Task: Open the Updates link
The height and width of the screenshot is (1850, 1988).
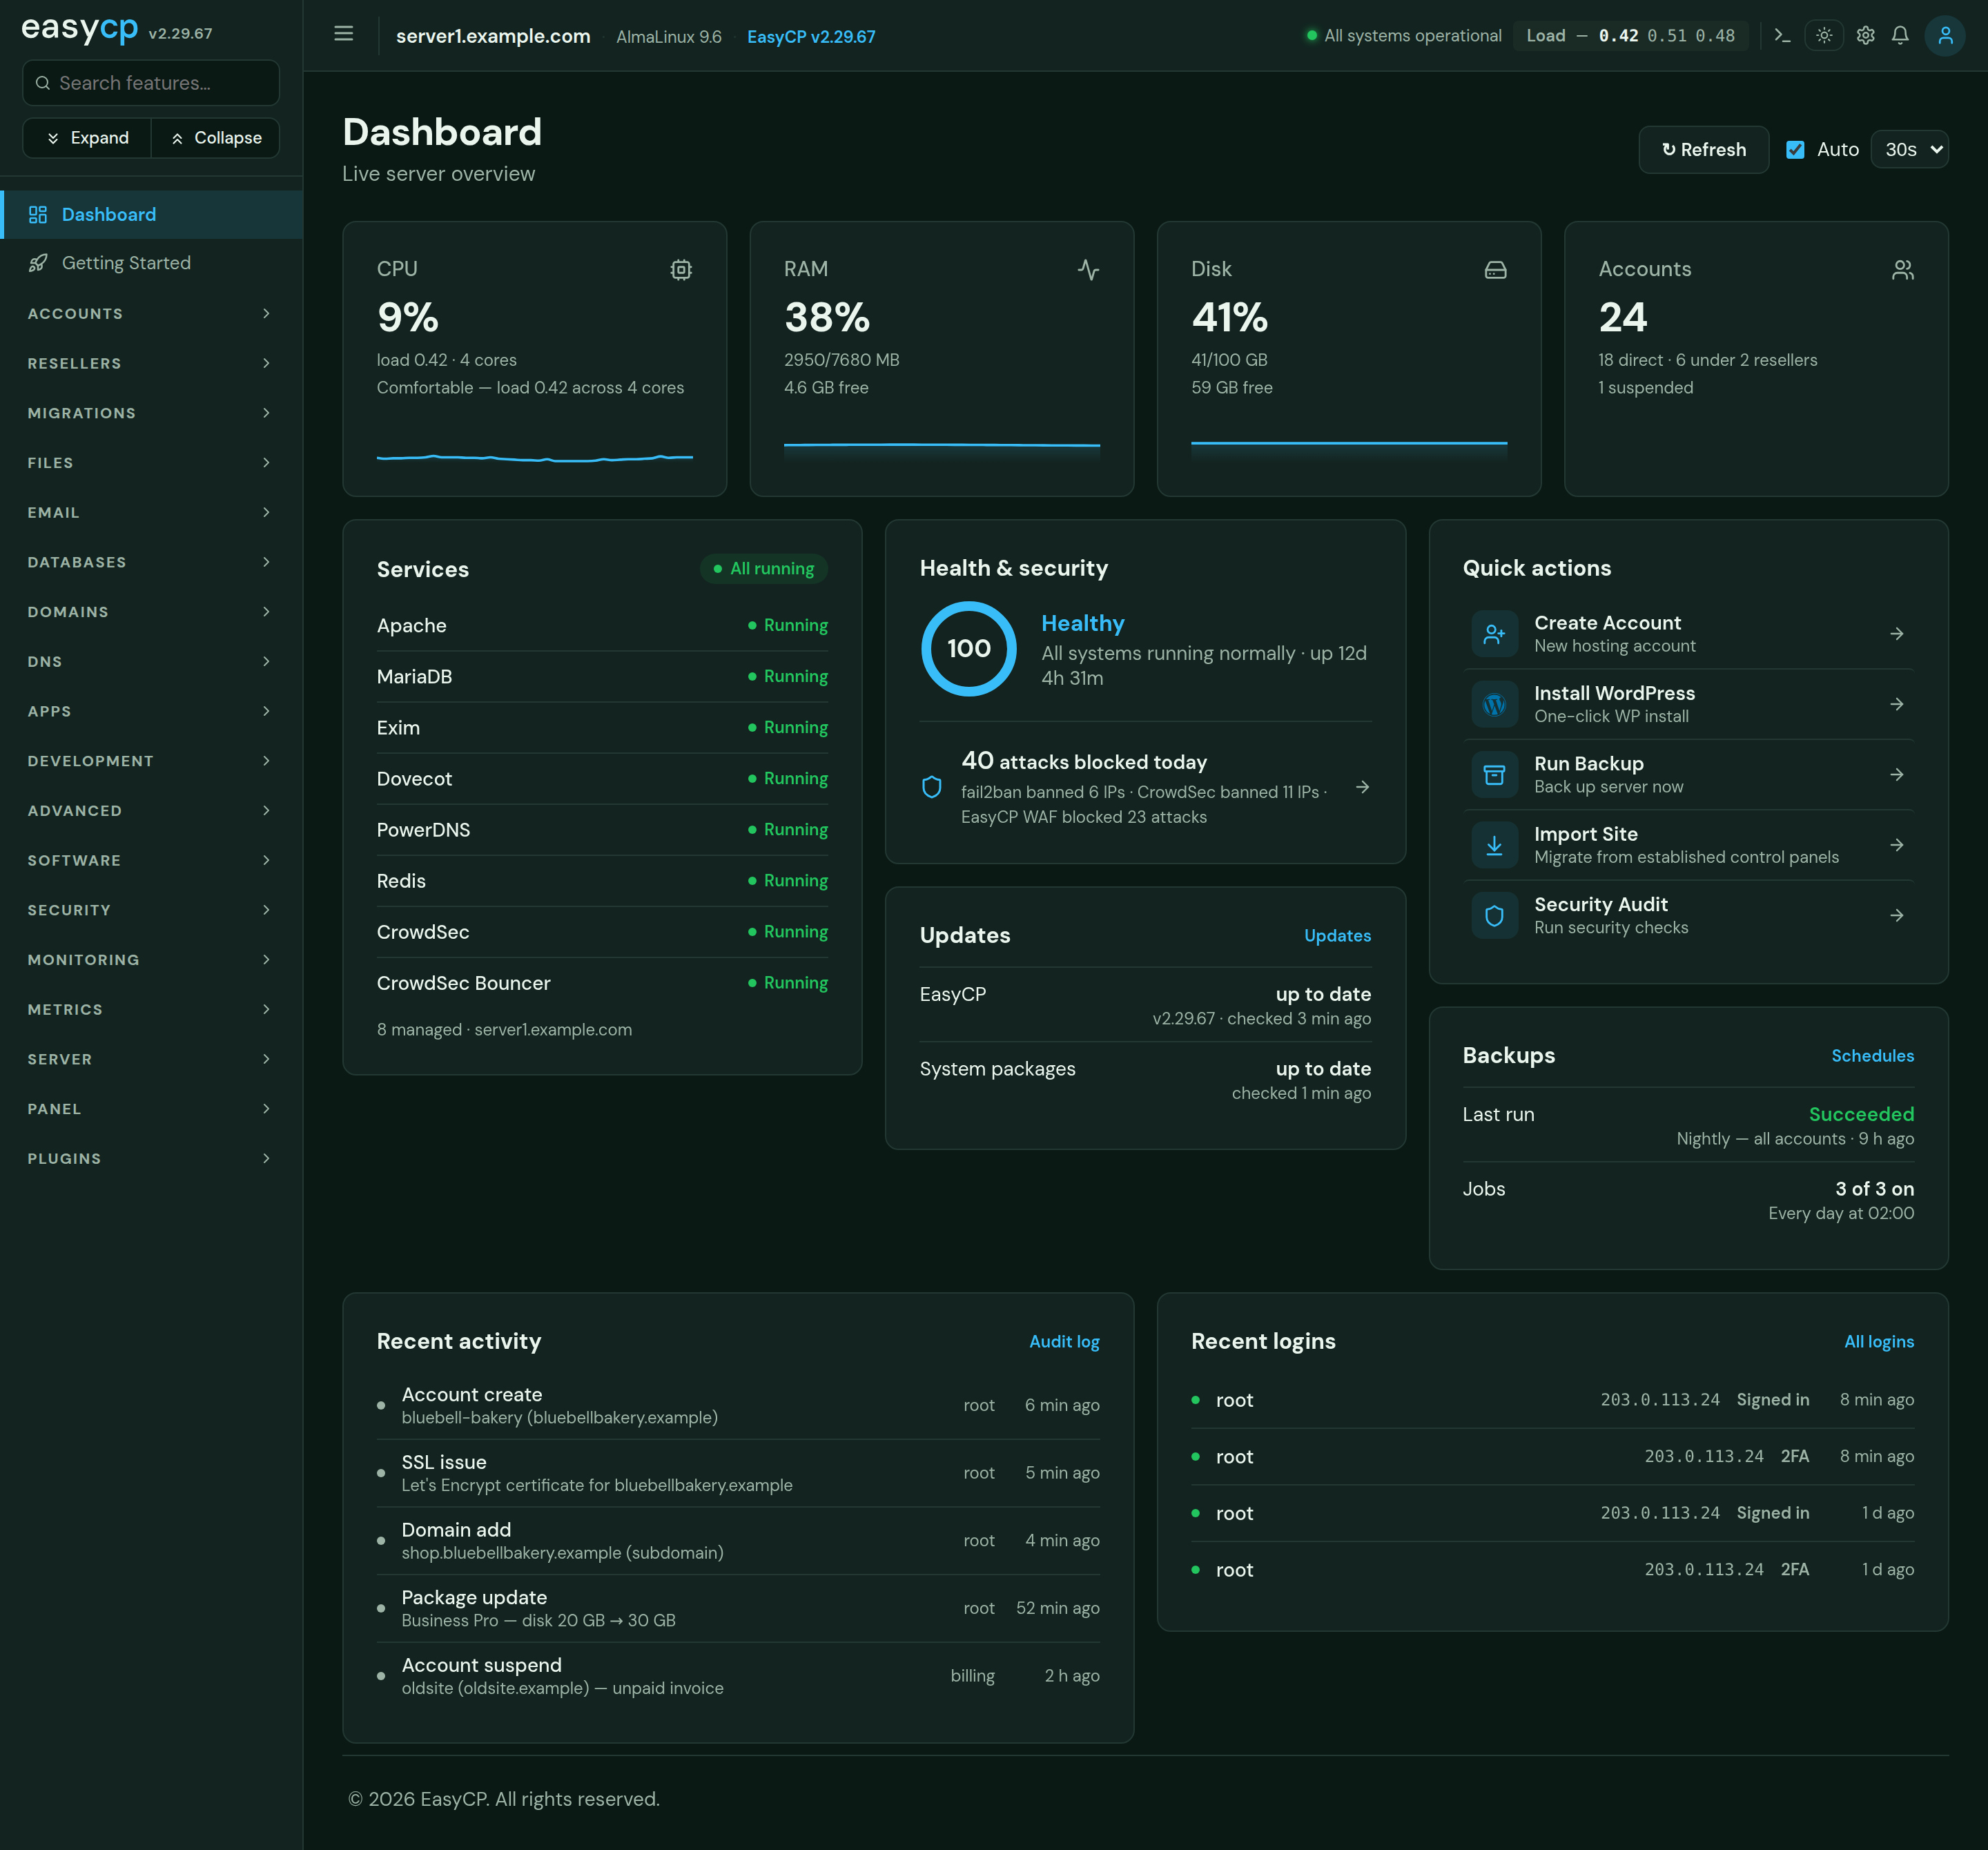Action: pyautogui.click(x=1337, y=935)
